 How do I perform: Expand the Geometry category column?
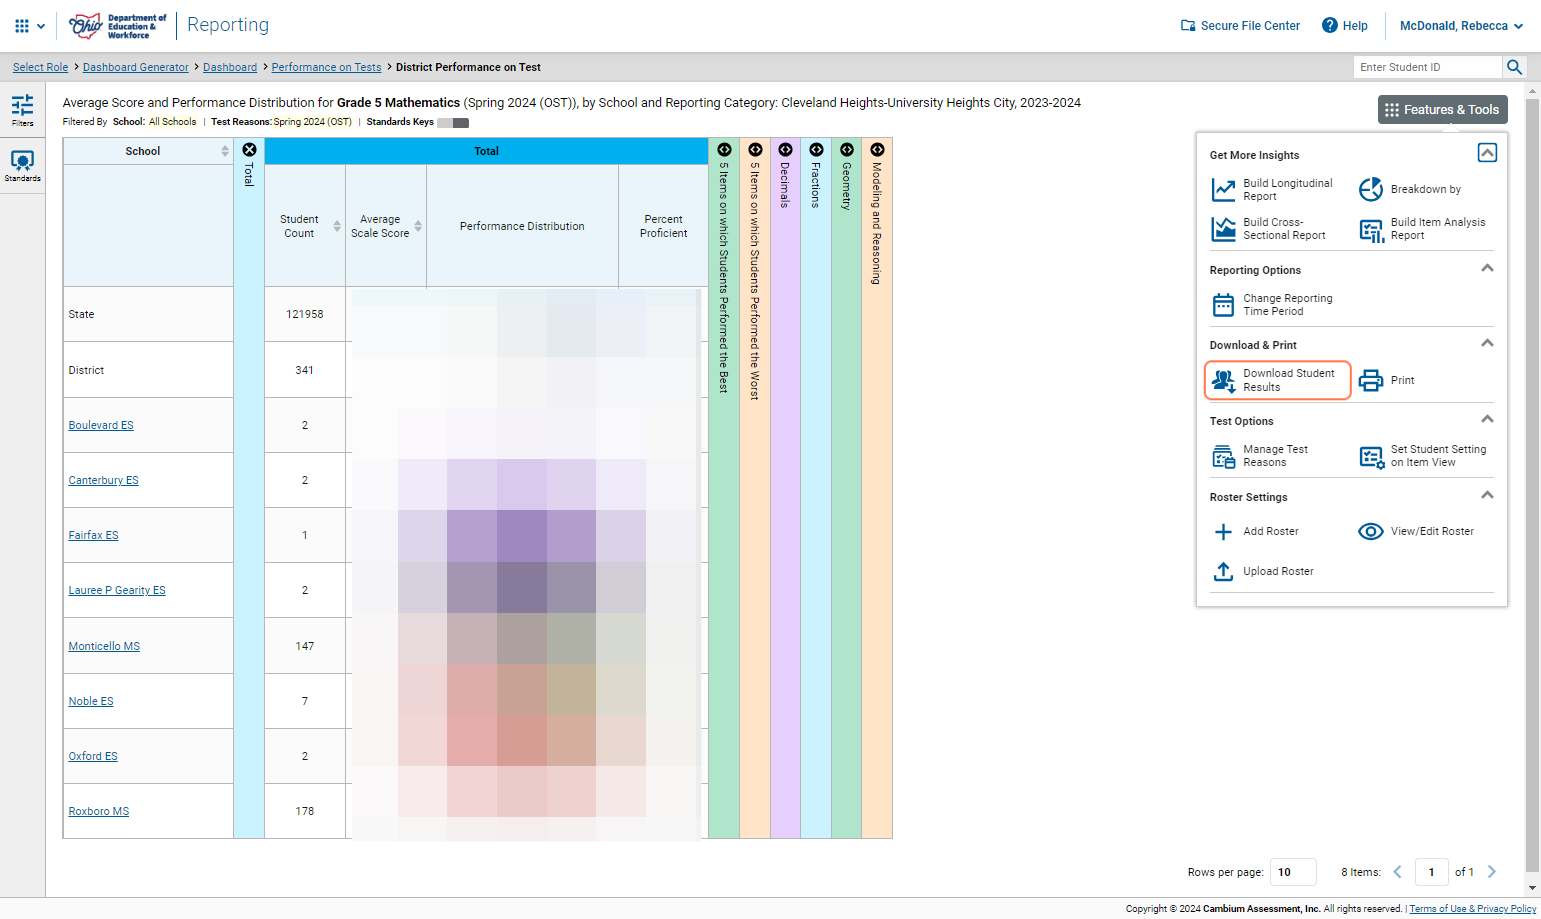[846, 150]
